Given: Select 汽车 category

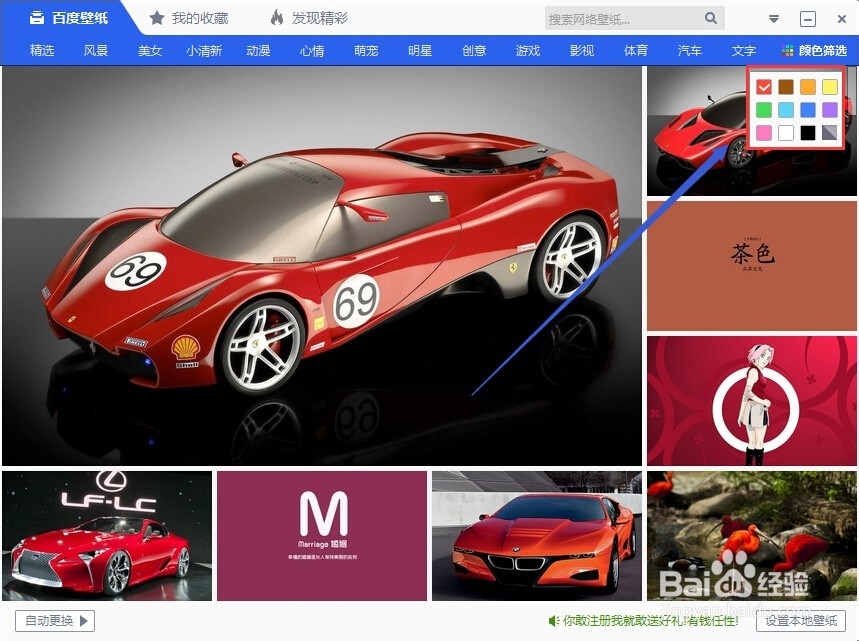Looking at the screenshot, I should click(x=690, y=51).
